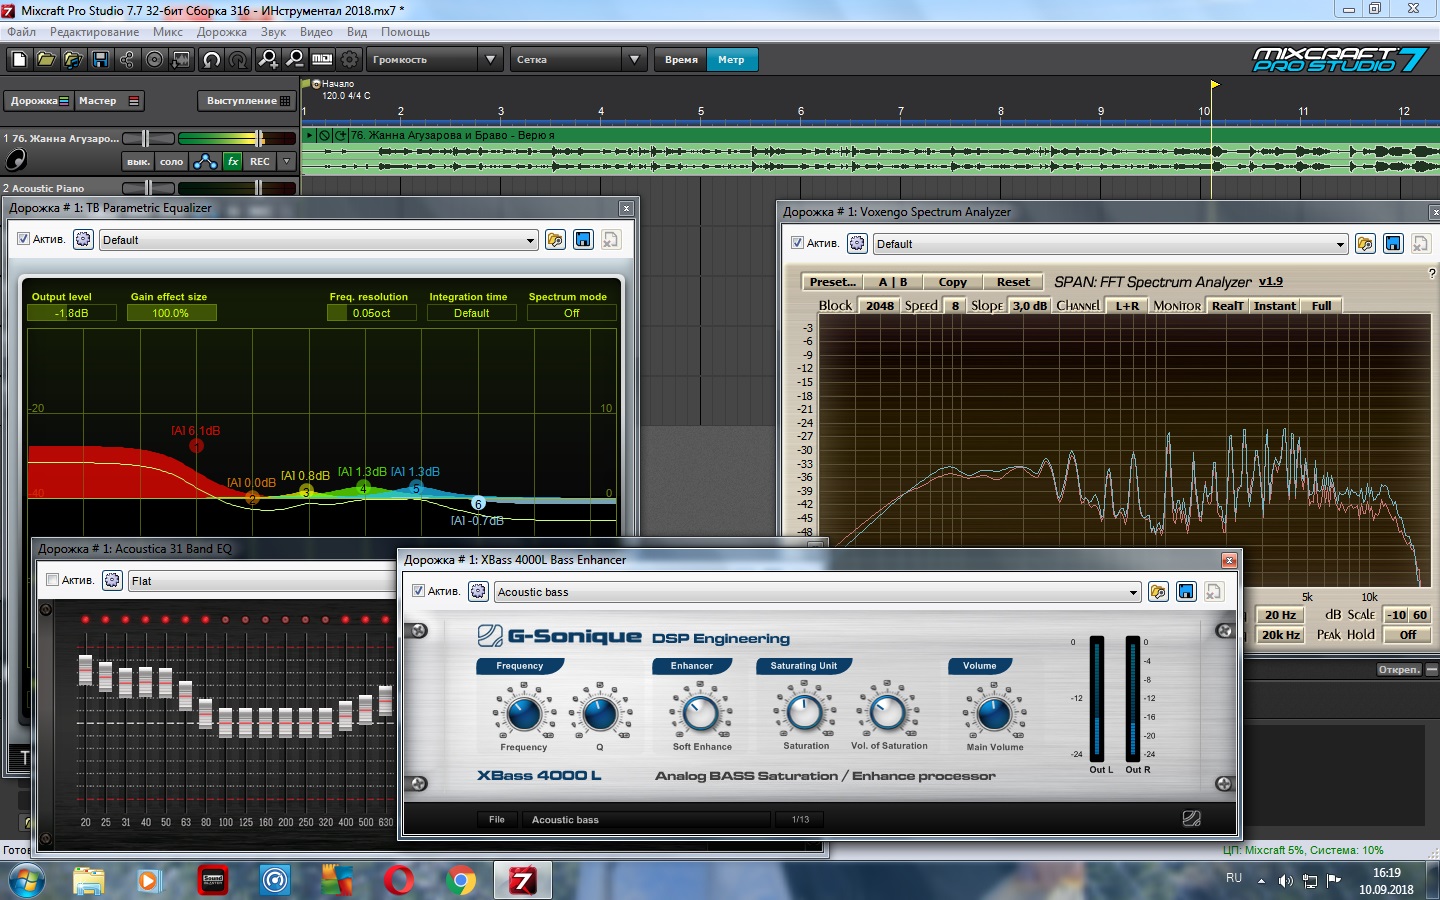Open Opera browser from taskbar
Viewport: 1440px width, 900px height.
399,880
